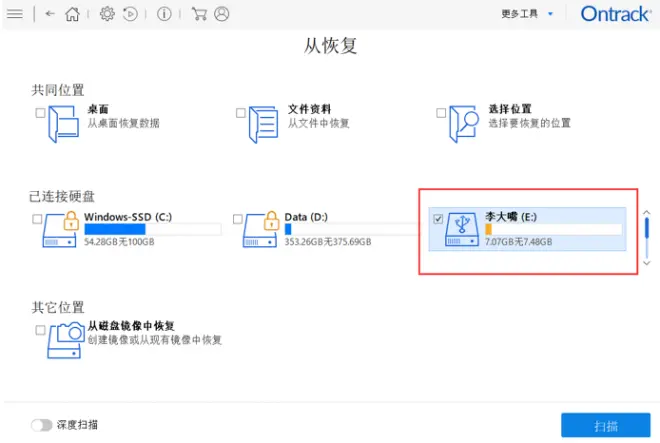The height and width of the screenshot is (443, 660).
Task: Select the Data (D:) label
Action: point(306,217)
